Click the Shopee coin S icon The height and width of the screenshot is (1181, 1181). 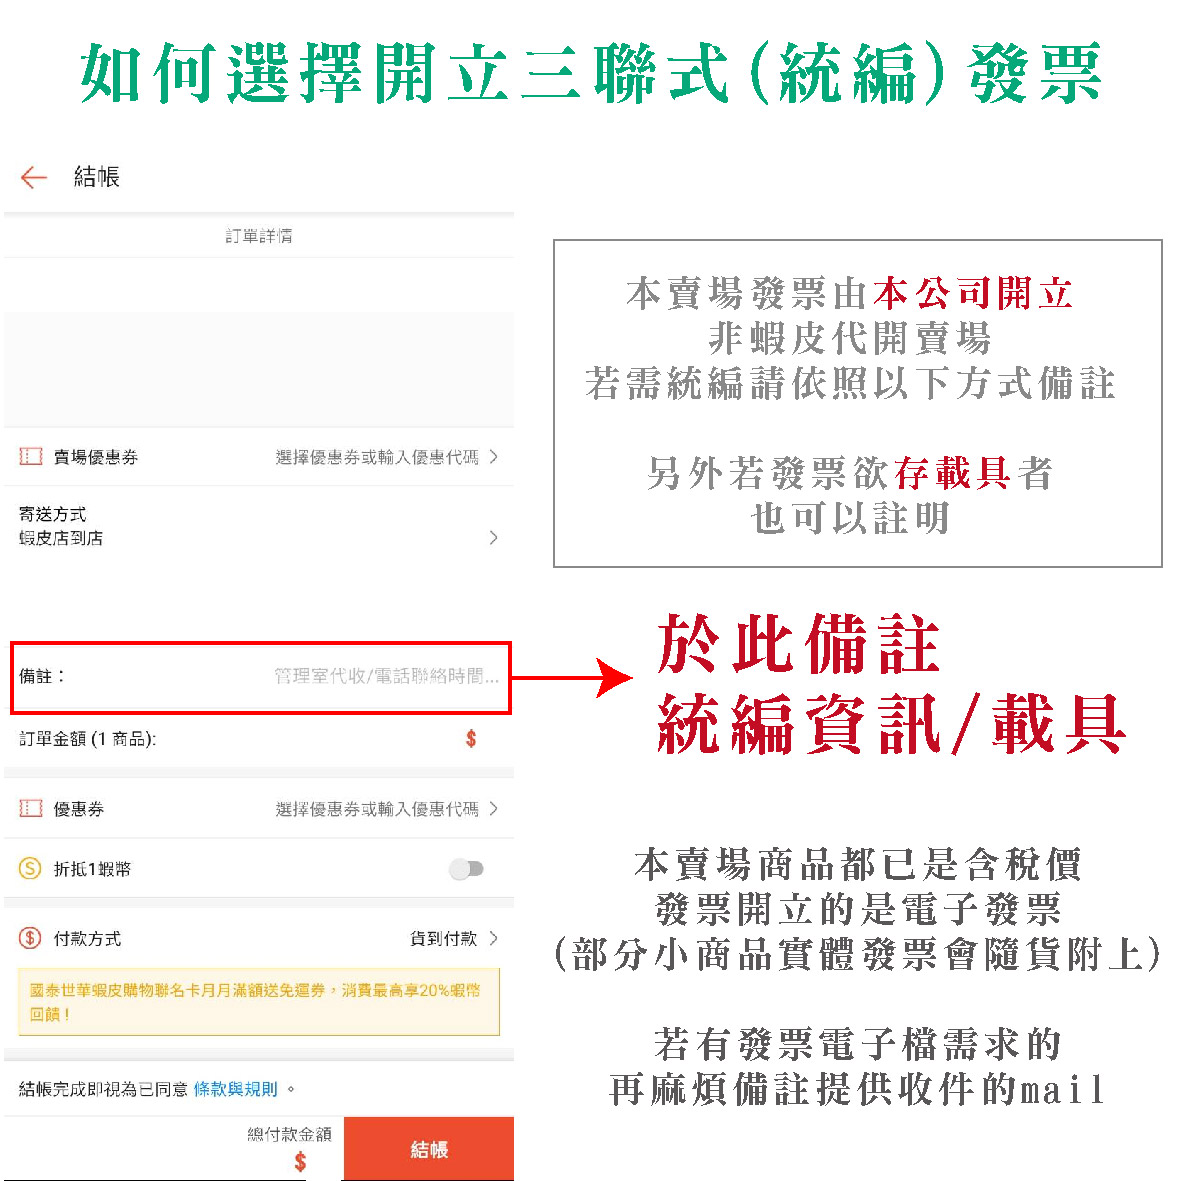tap(29, 870)
